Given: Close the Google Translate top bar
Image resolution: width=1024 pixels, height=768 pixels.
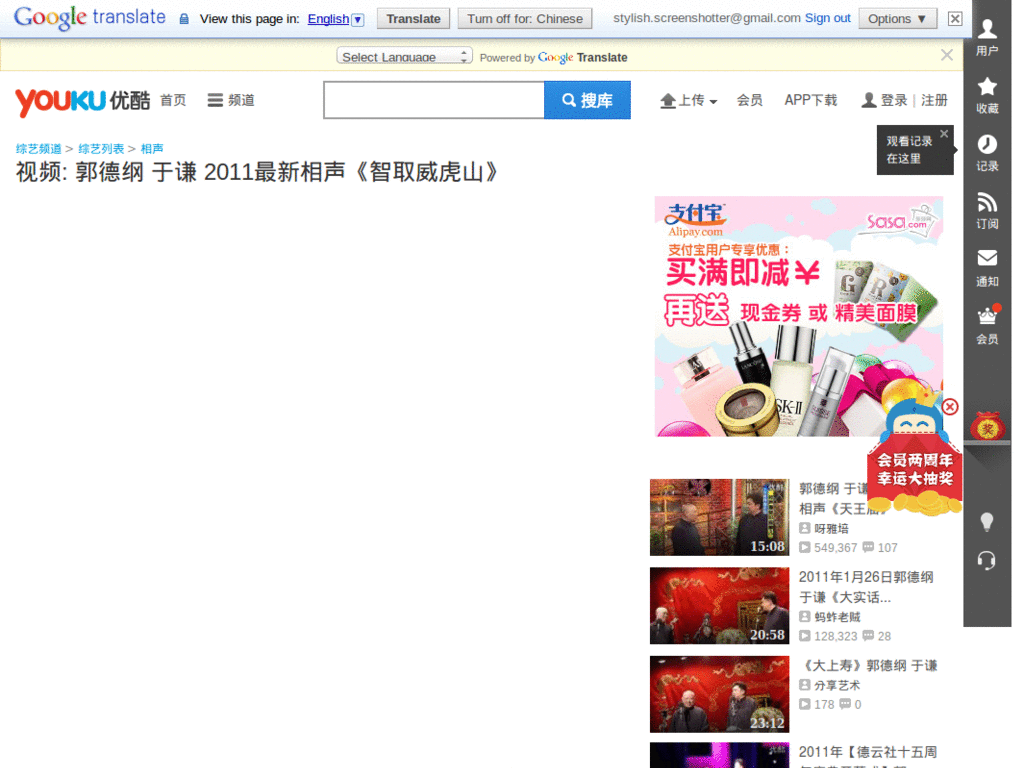Looking at the screenshot, I should pos(955,18).
